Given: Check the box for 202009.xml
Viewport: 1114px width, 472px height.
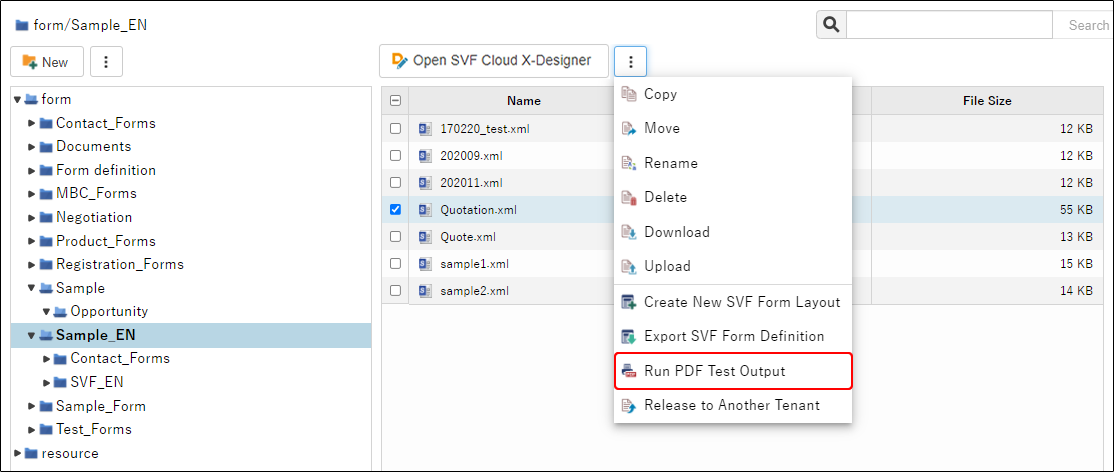Looking at the screenshot, I should [x=396, y=156].
